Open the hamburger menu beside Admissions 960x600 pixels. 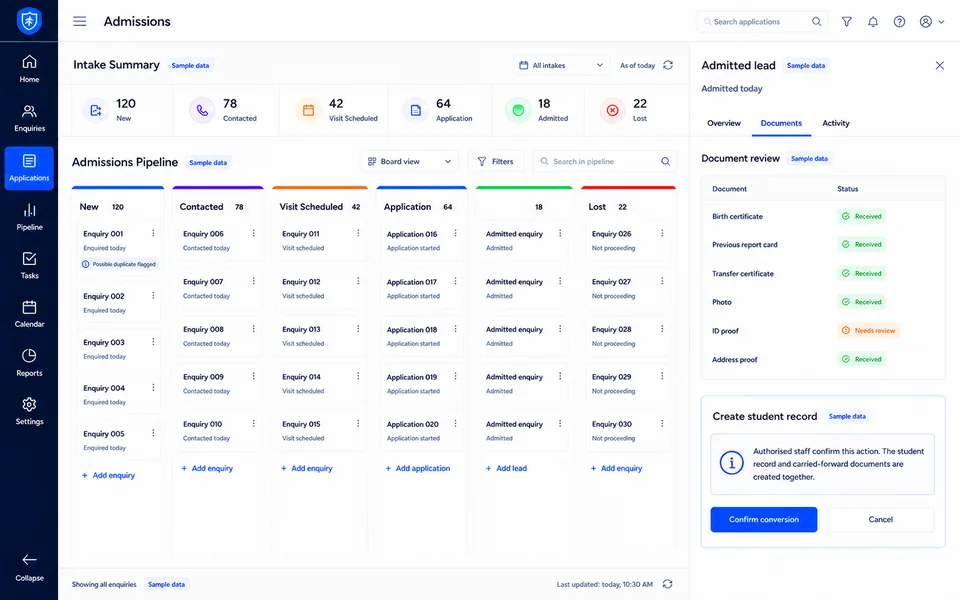(80, 21)
